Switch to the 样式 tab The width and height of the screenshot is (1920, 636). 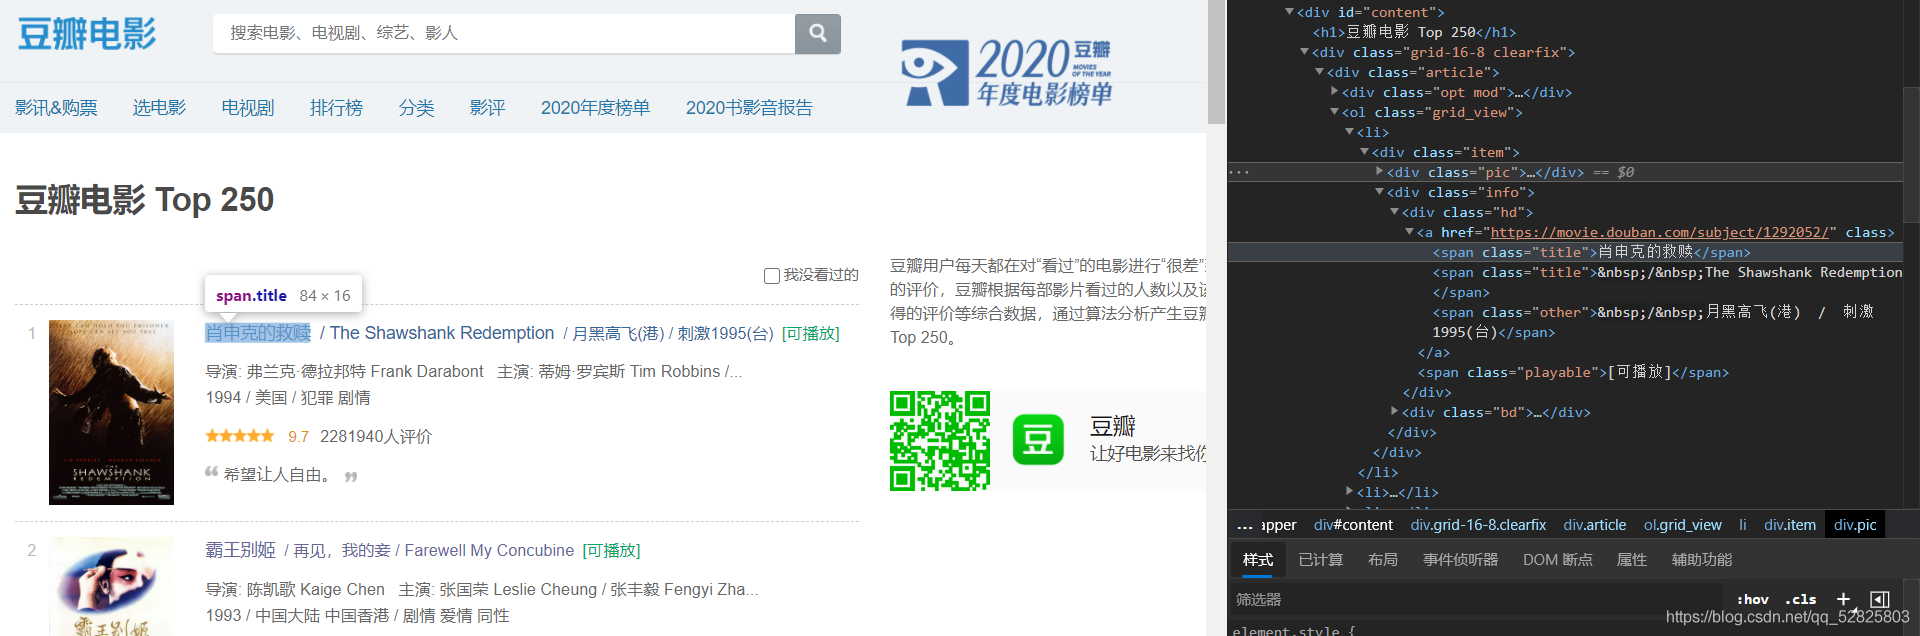(1258, 560)
